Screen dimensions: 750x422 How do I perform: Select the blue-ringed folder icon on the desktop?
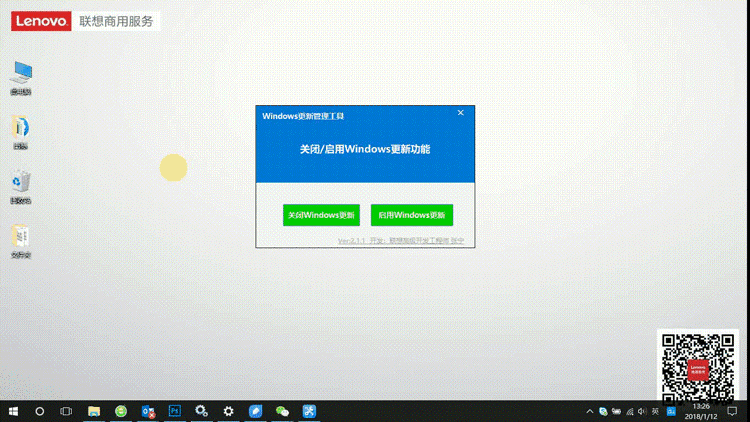point(21,133)
